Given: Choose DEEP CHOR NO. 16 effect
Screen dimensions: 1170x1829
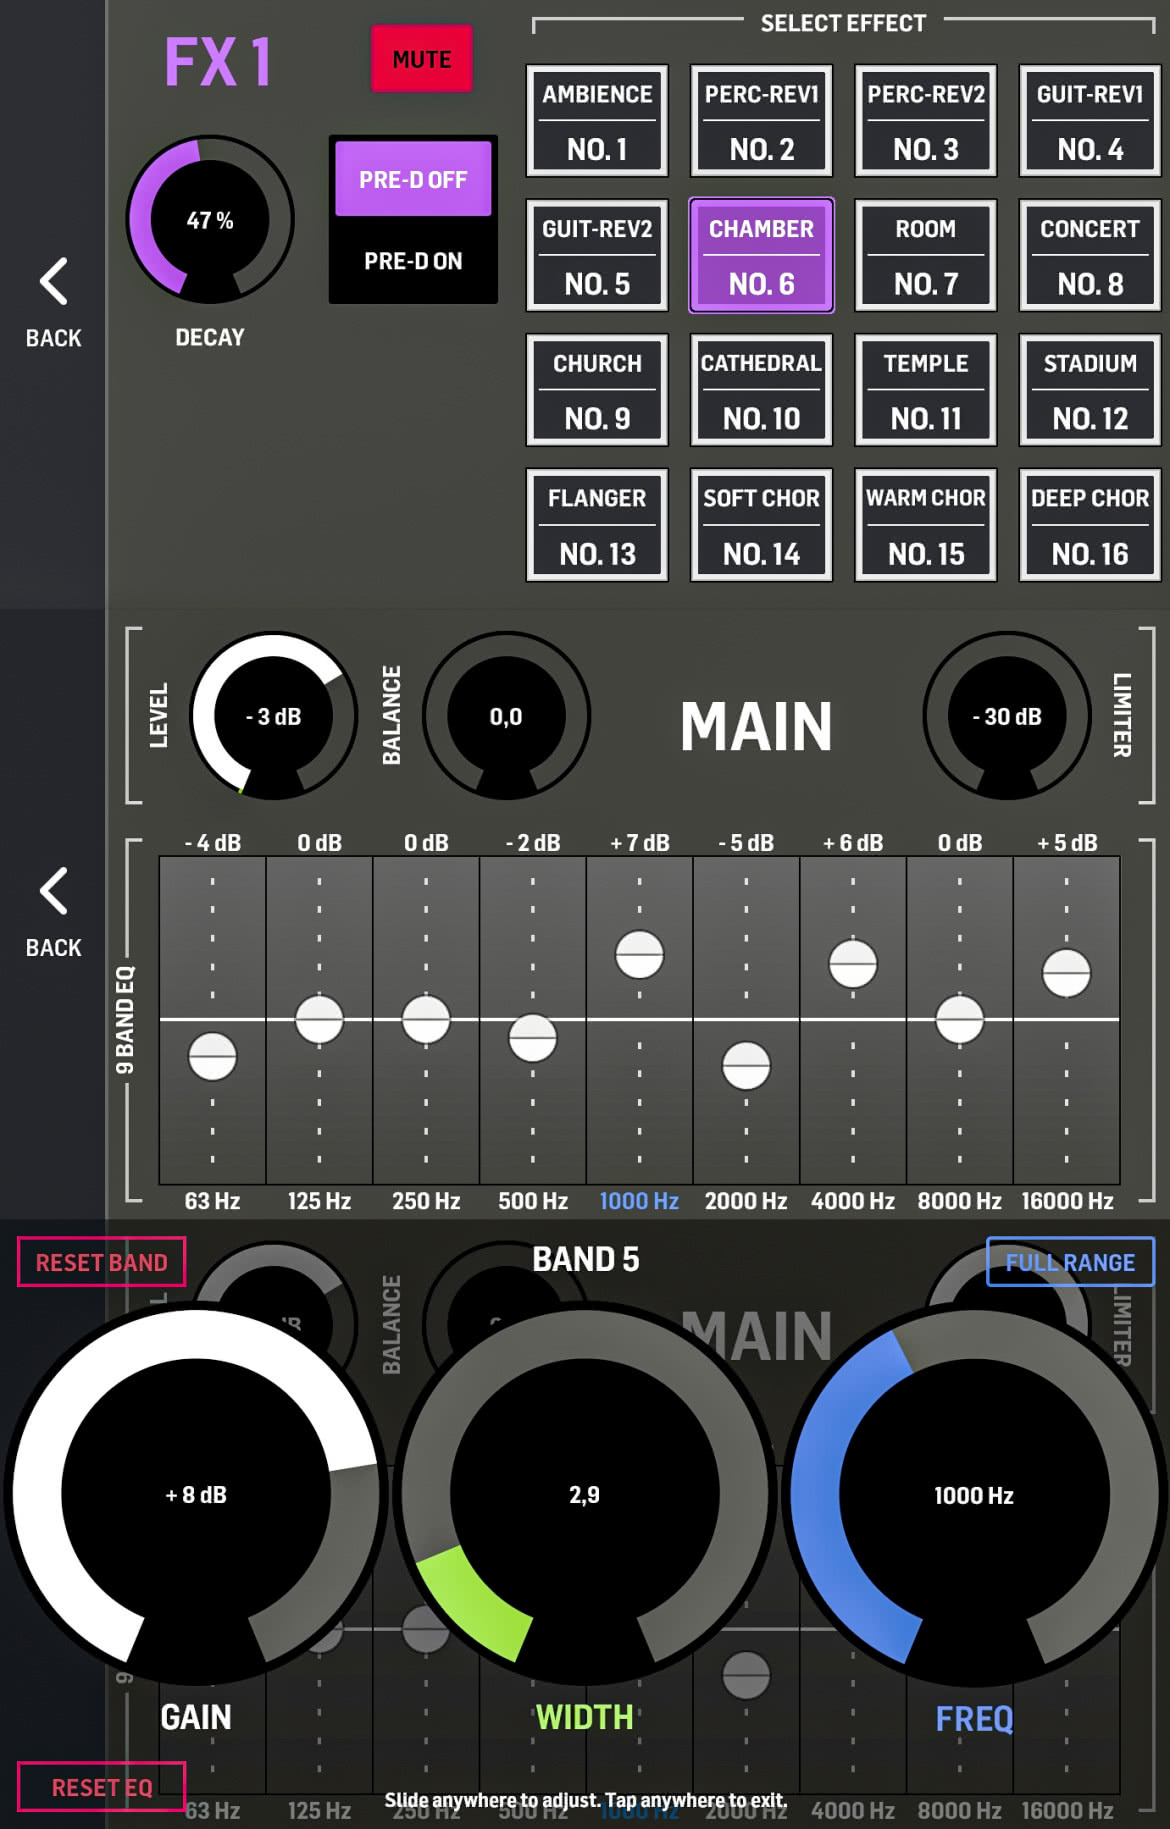Looking at the screenshot, I should (x=1090, y=525).
